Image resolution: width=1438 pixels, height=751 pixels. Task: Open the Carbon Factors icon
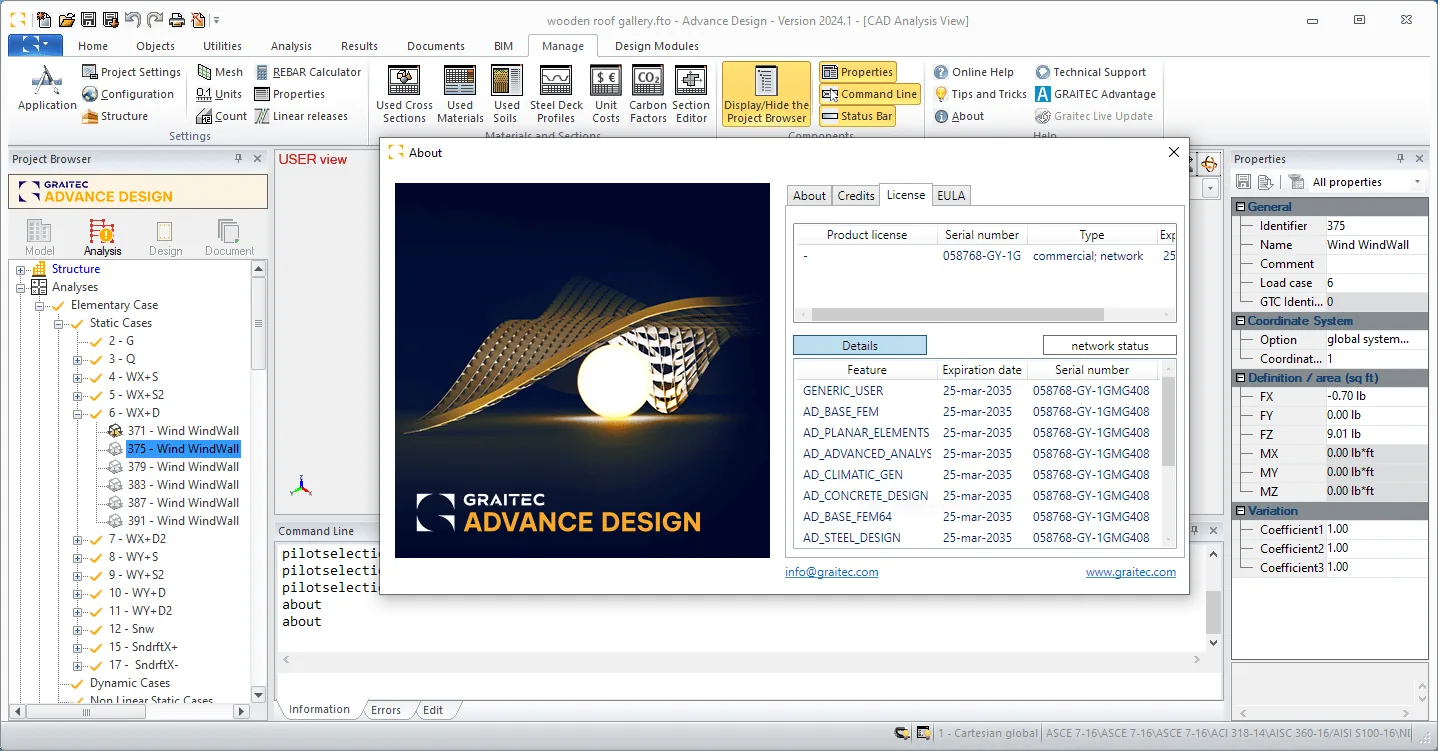click(x=648, y=95)
